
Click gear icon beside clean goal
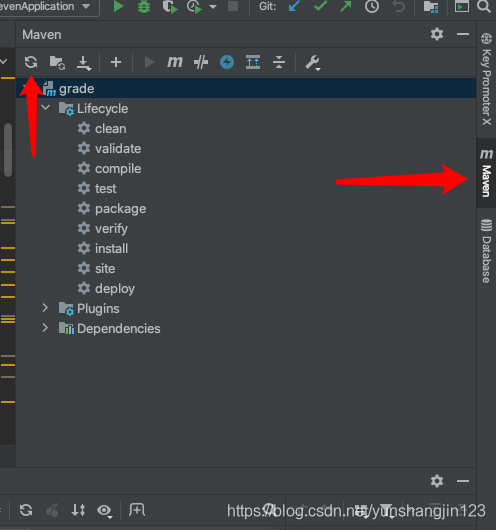point(84,128)
